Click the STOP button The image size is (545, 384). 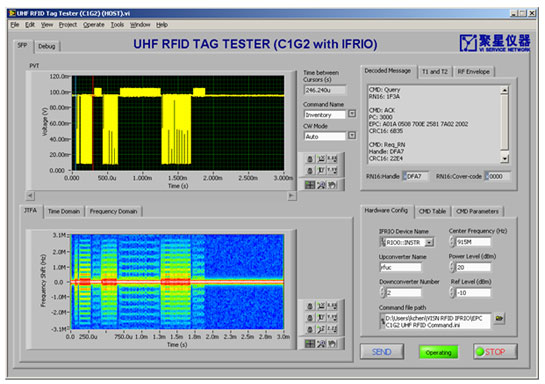(495, 352)
